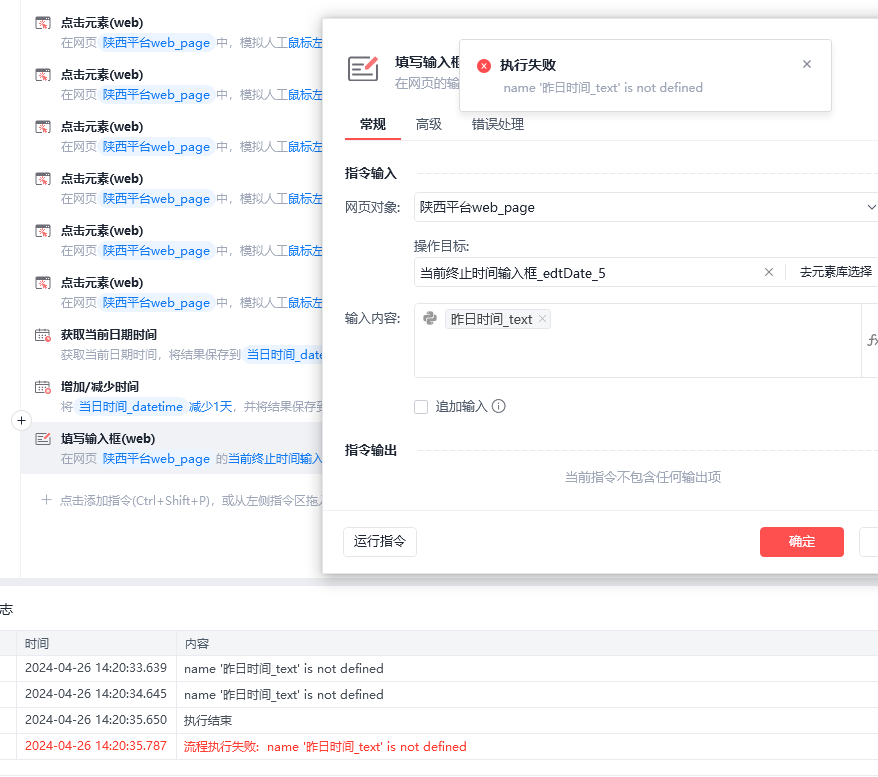This screenshot has height=777, width=878.
Task: Click the 增加/减少时间 calendar icon
Action: click(x=43, y=387)
